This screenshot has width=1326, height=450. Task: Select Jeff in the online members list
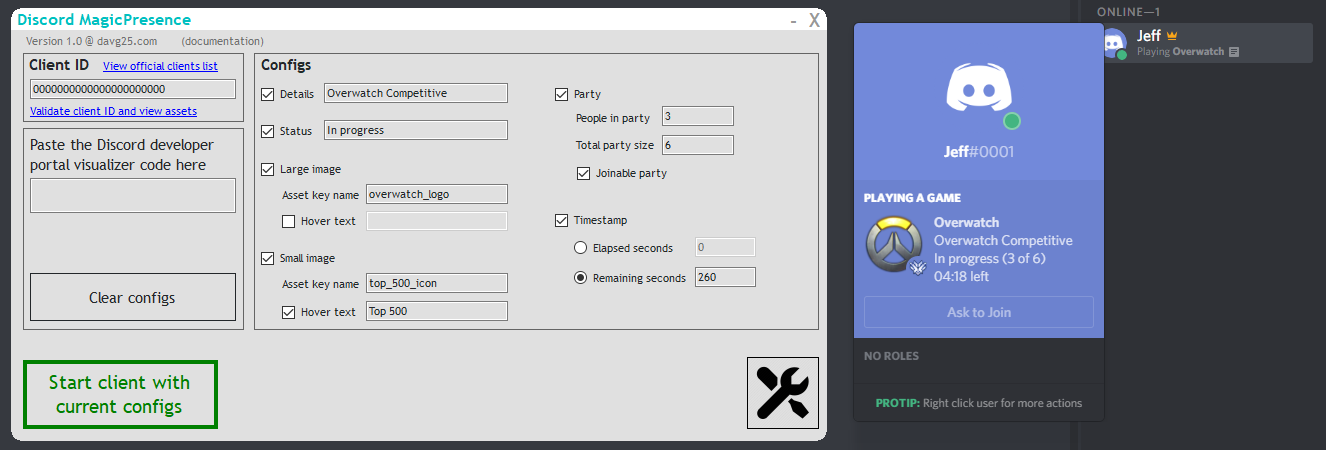pos(1203,43)
